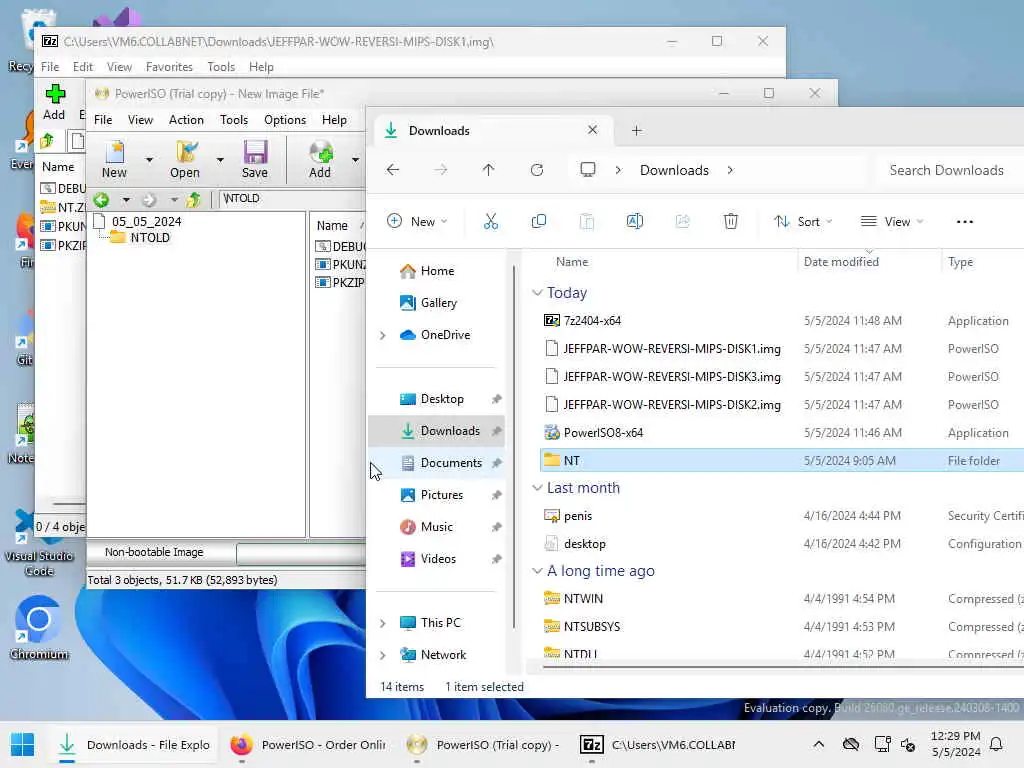Click the Rename icon in File Explorer toolbar
Viewport: 1024px width, 768px height.
click(x=634, y=221)
